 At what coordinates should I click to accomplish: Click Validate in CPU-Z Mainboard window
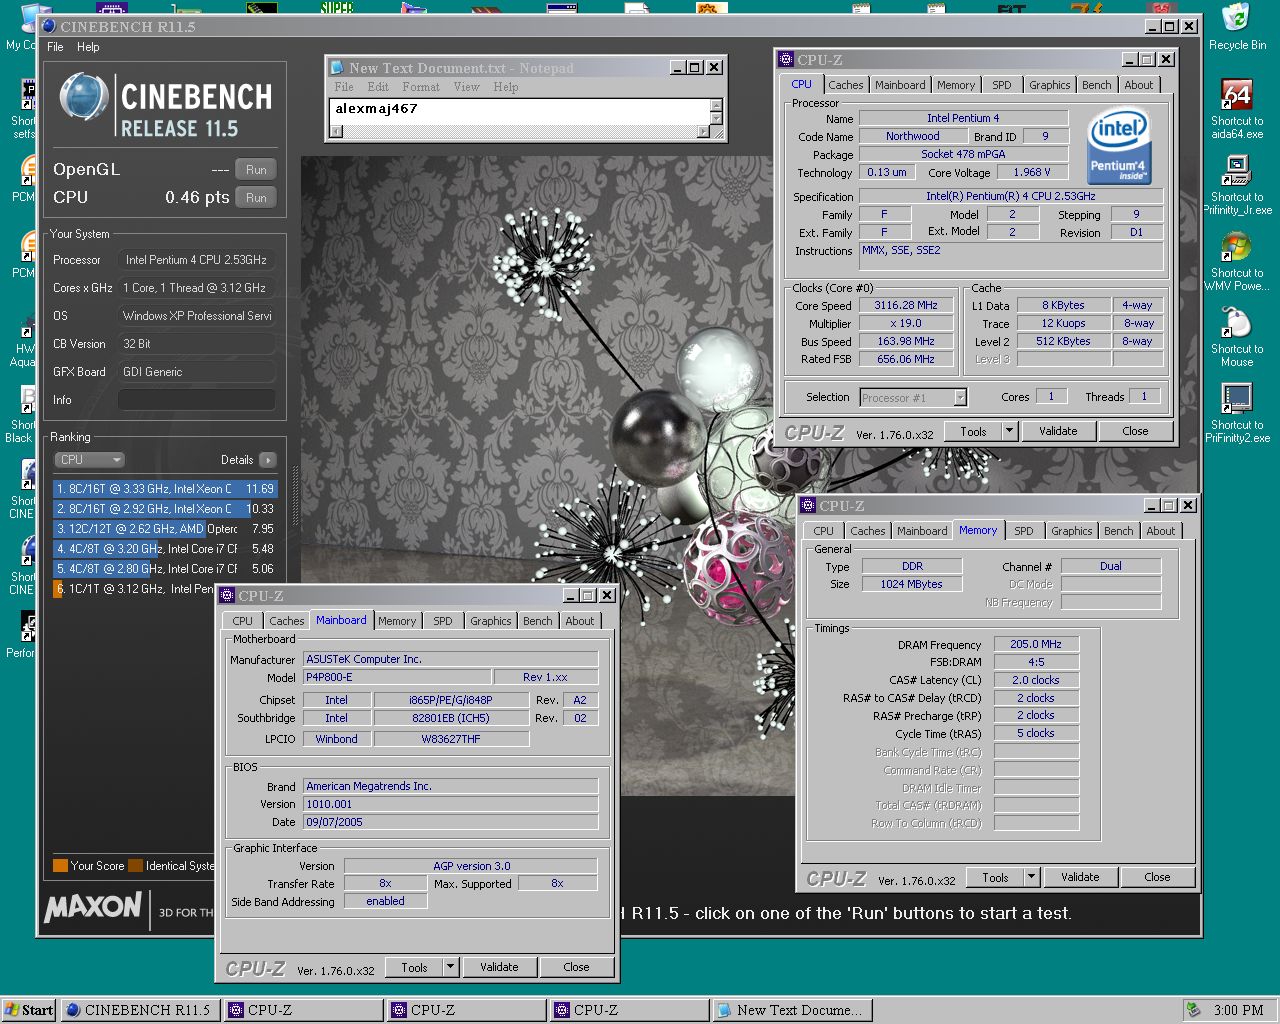click(499, 967)
